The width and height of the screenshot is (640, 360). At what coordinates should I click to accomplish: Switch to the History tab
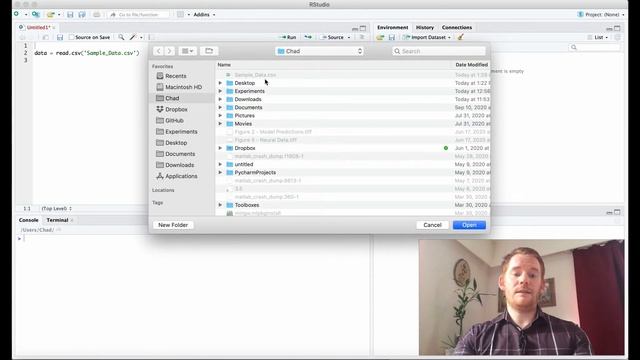424,27
